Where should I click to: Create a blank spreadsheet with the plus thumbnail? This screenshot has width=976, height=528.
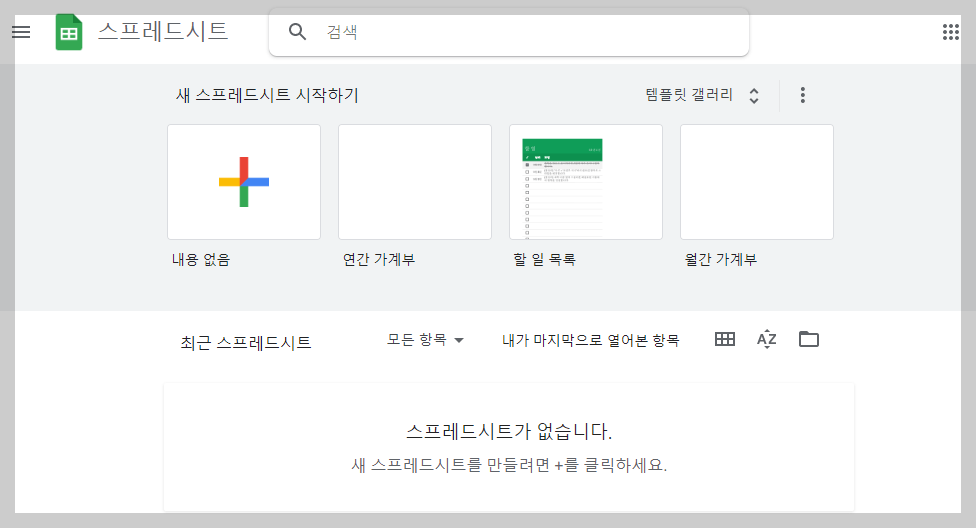click(x=244, y=182)
